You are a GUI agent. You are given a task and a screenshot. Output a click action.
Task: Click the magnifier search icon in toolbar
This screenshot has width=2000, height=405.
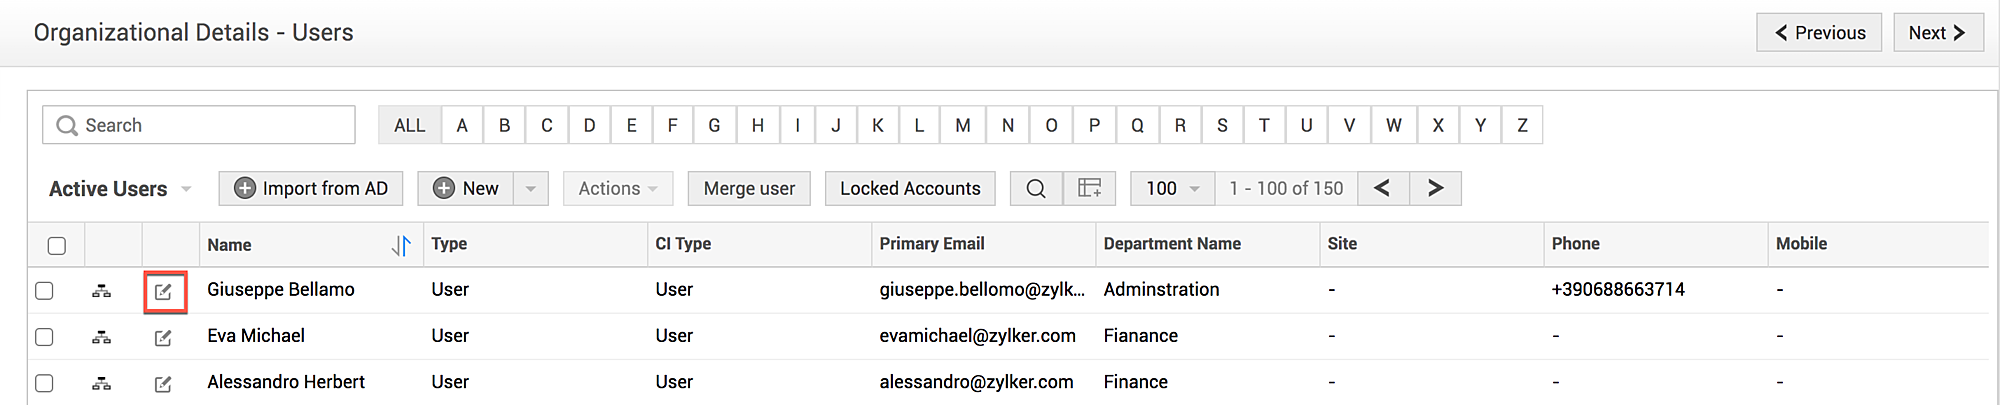point(1036,189)
